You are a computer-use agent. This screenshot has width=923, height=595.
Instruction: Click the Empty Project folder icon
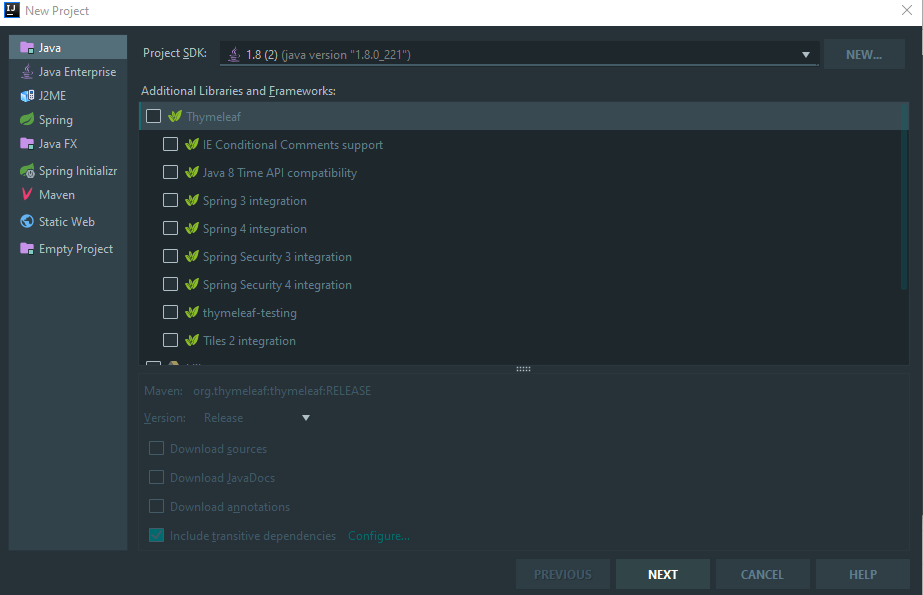point(27,248)
